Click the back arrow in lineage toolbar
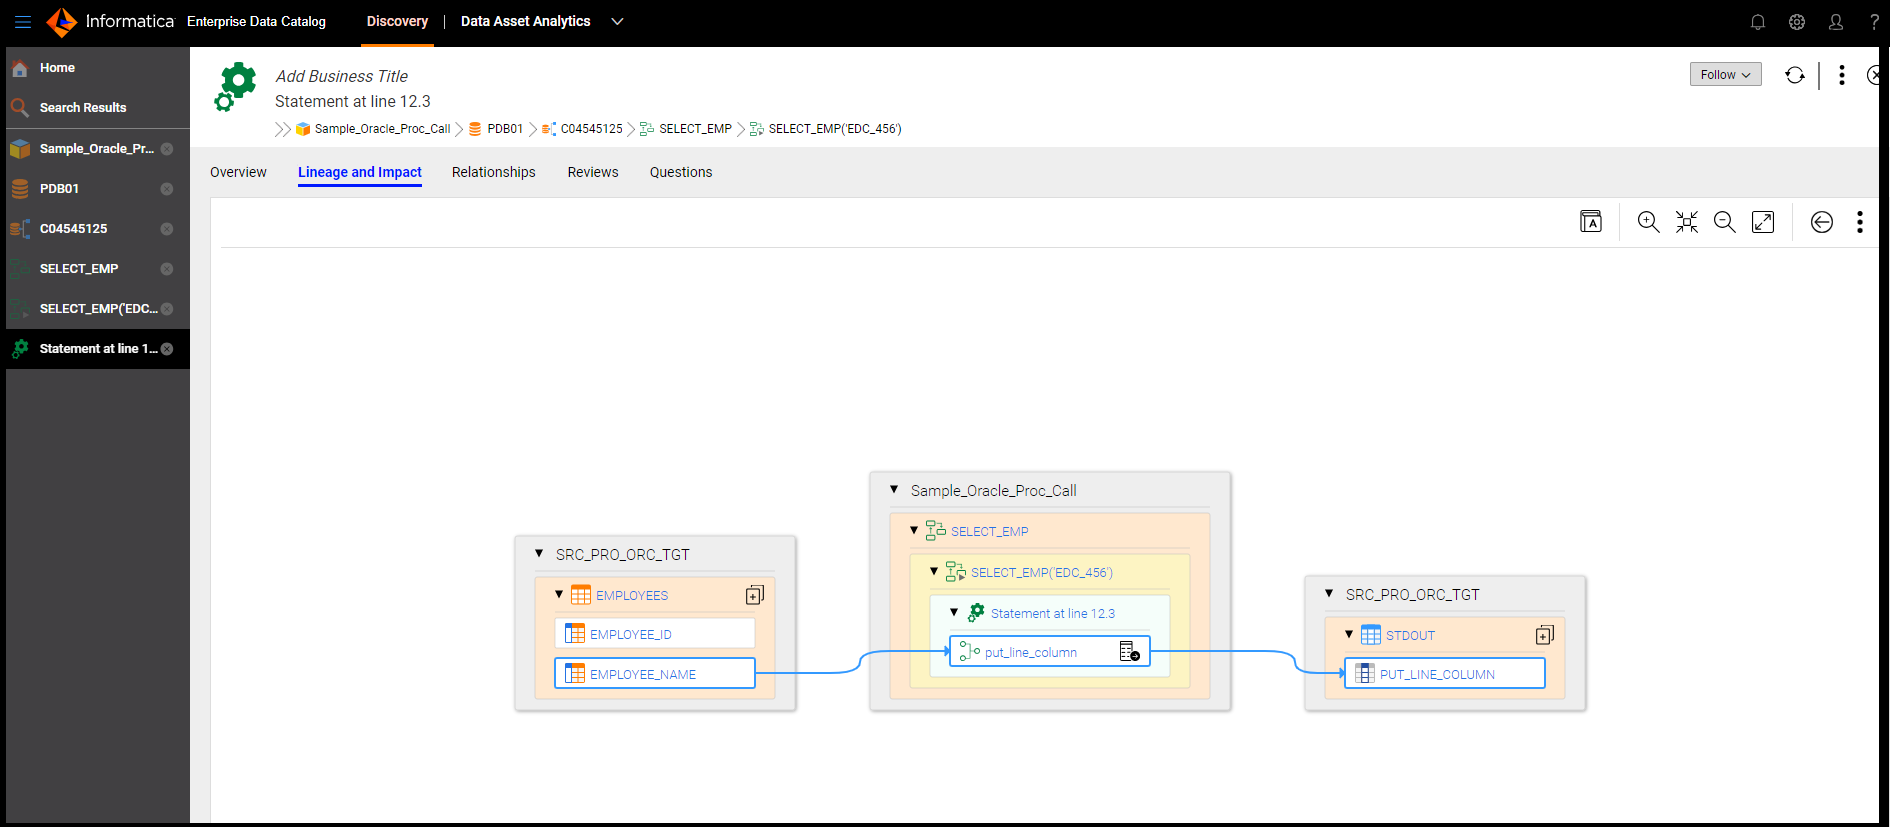 point(1822,222)
